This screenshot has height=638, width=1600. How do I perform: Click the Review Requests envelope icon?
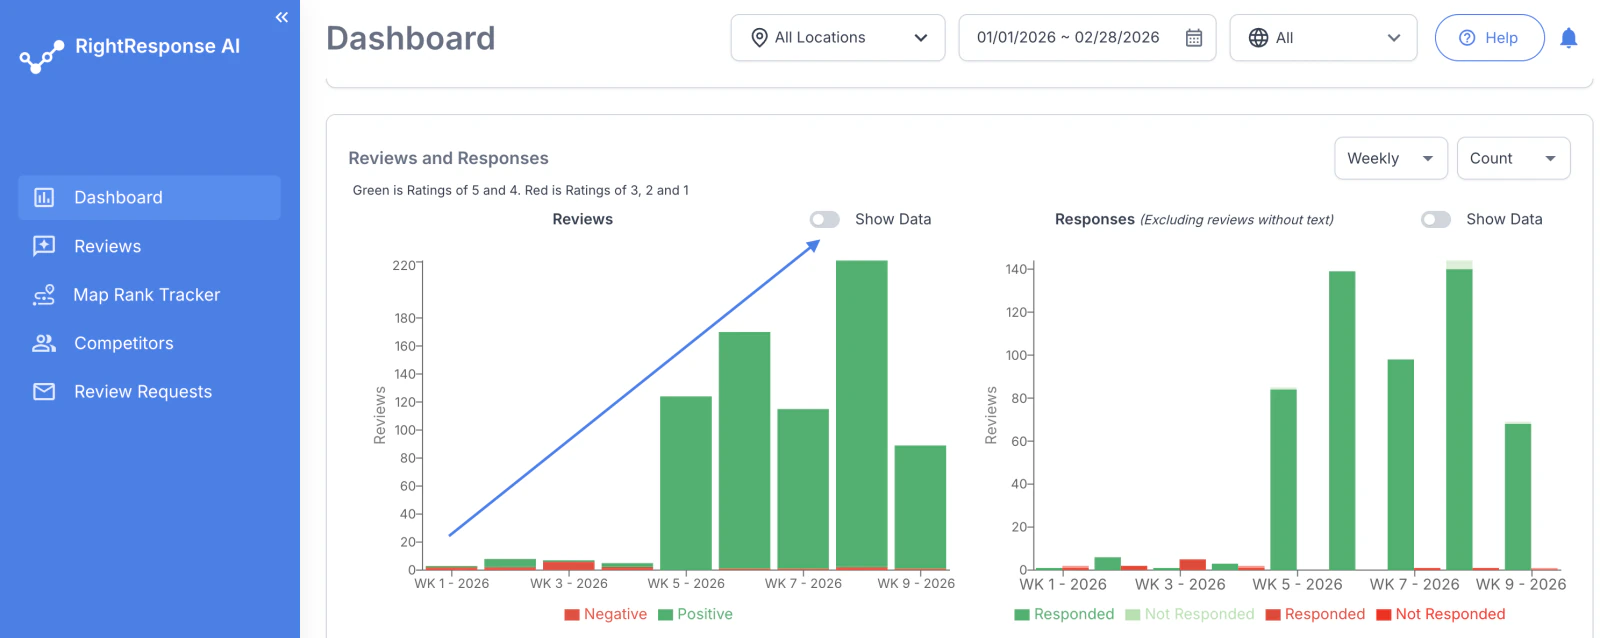click(44, 392)
